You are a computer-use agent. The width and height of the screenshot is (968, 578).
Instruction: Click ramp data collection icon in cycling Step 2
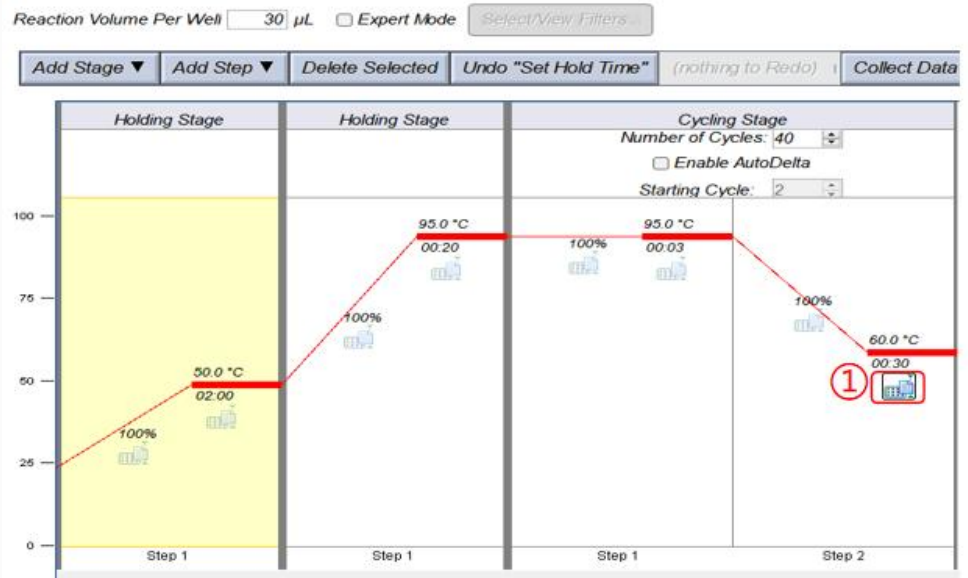pyautogui.click(x=809, y=323)
